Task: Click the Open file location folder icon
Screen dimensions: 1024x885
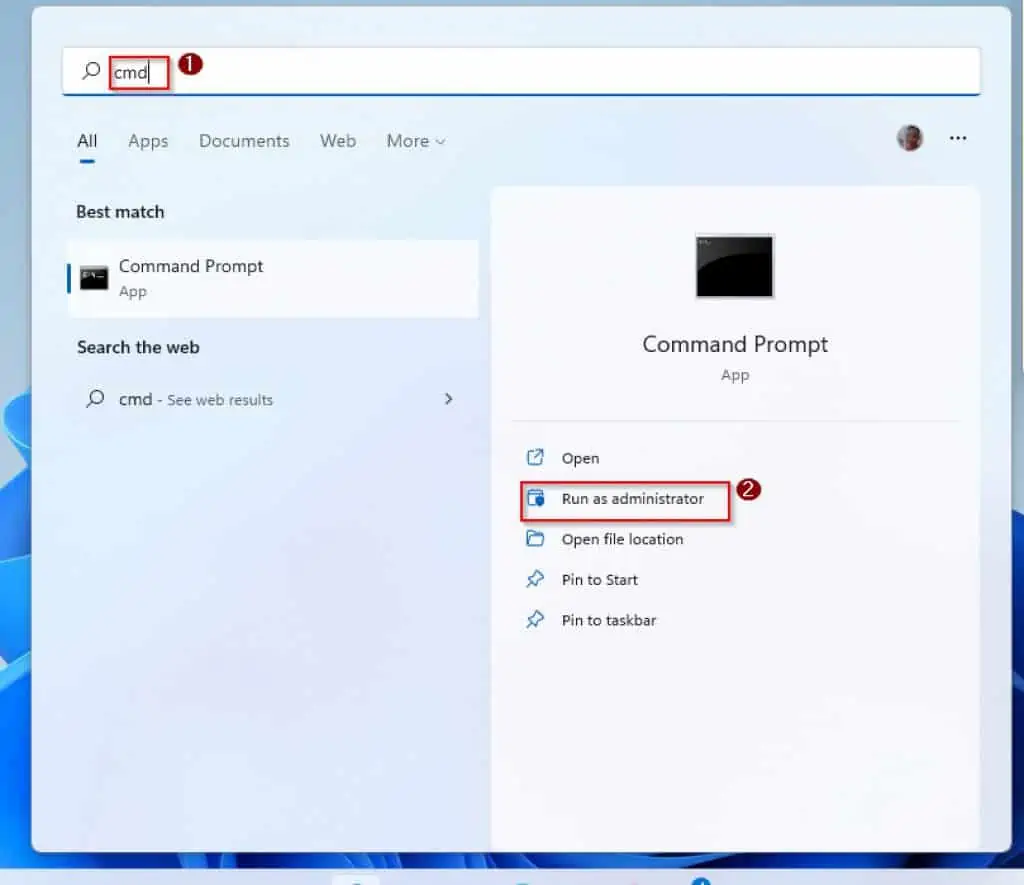Action: (x=534, y=539)
